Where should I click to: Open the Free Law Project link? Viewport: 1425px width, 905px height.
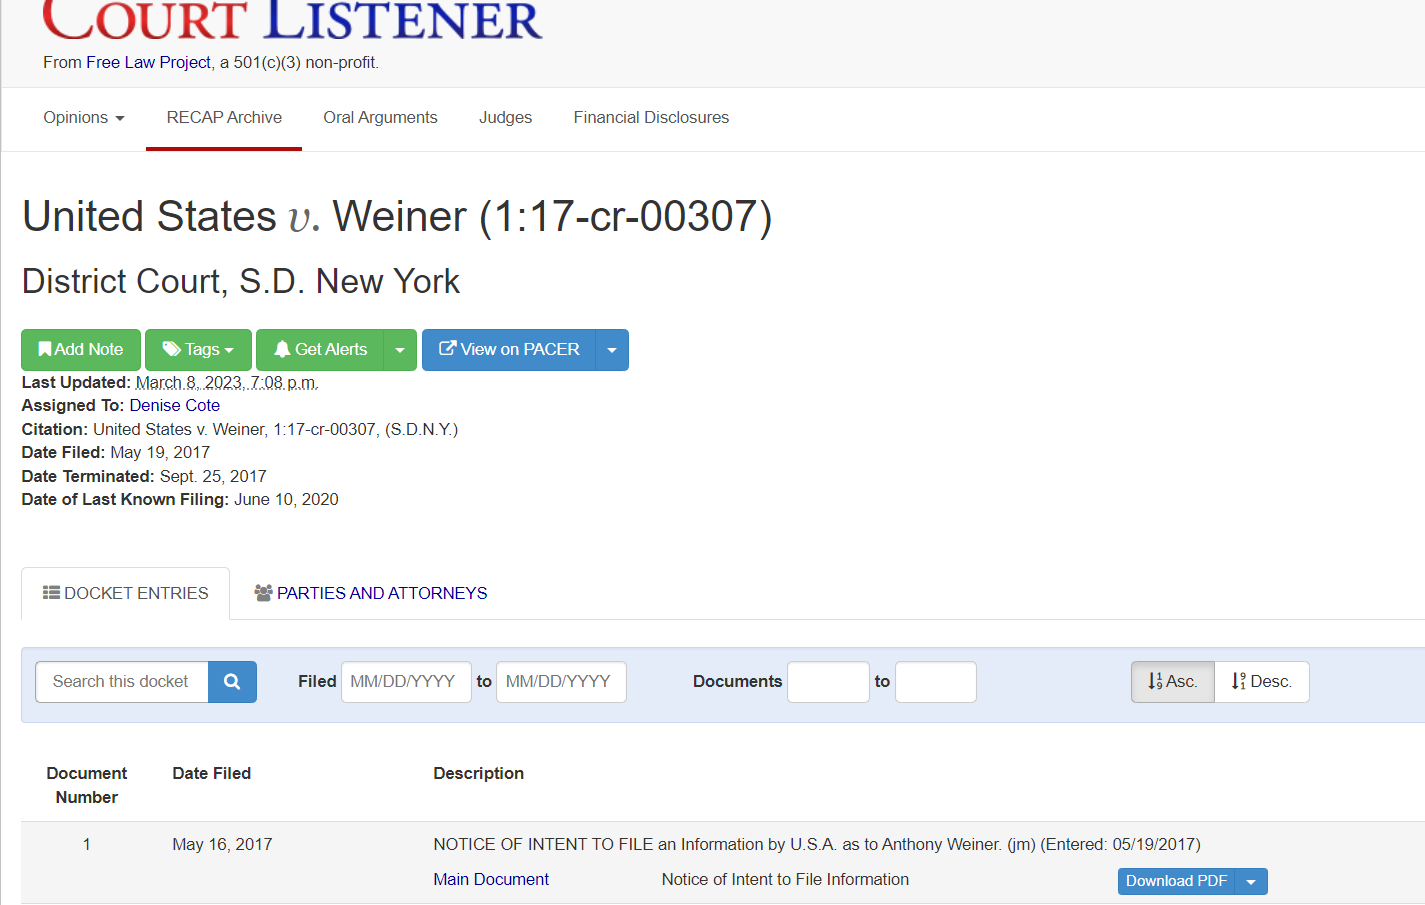tap(148, 62)
